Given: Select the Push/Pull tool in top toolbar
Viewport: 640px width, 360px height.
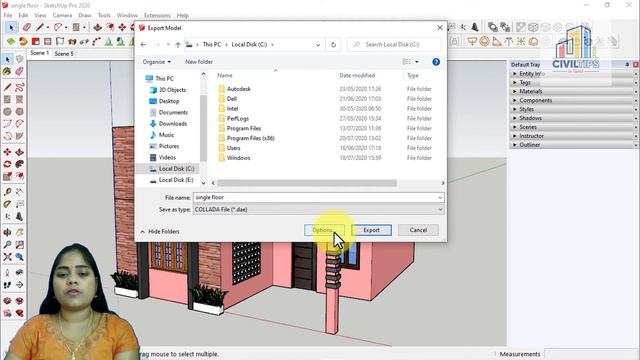Looking at the screenshot, I should point(98,27).
